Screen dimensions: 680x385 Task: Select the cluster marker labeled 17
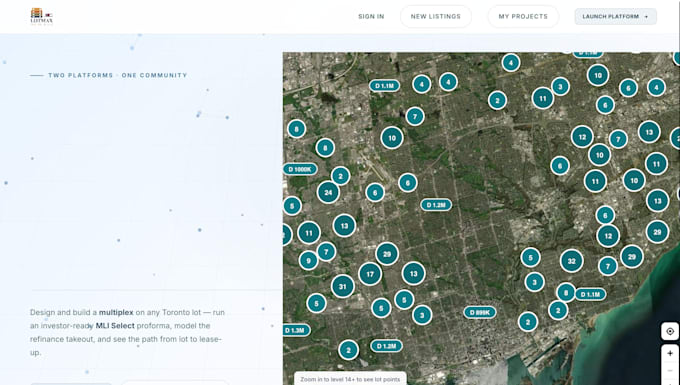tap(370, 274)
